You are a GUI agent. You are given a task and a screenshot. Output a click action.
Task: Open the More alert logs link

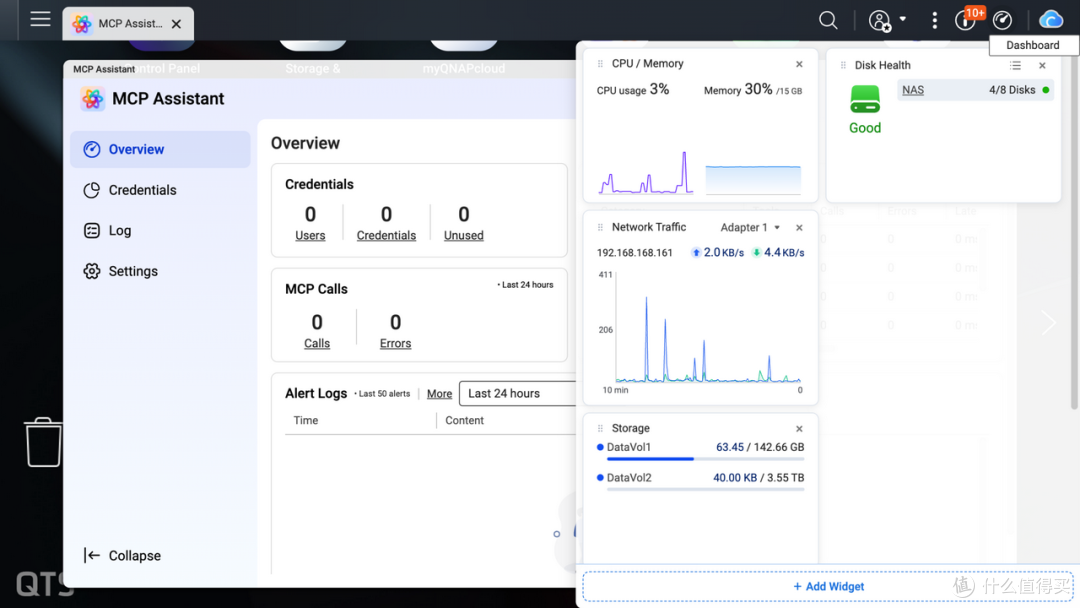coord(439,394)
